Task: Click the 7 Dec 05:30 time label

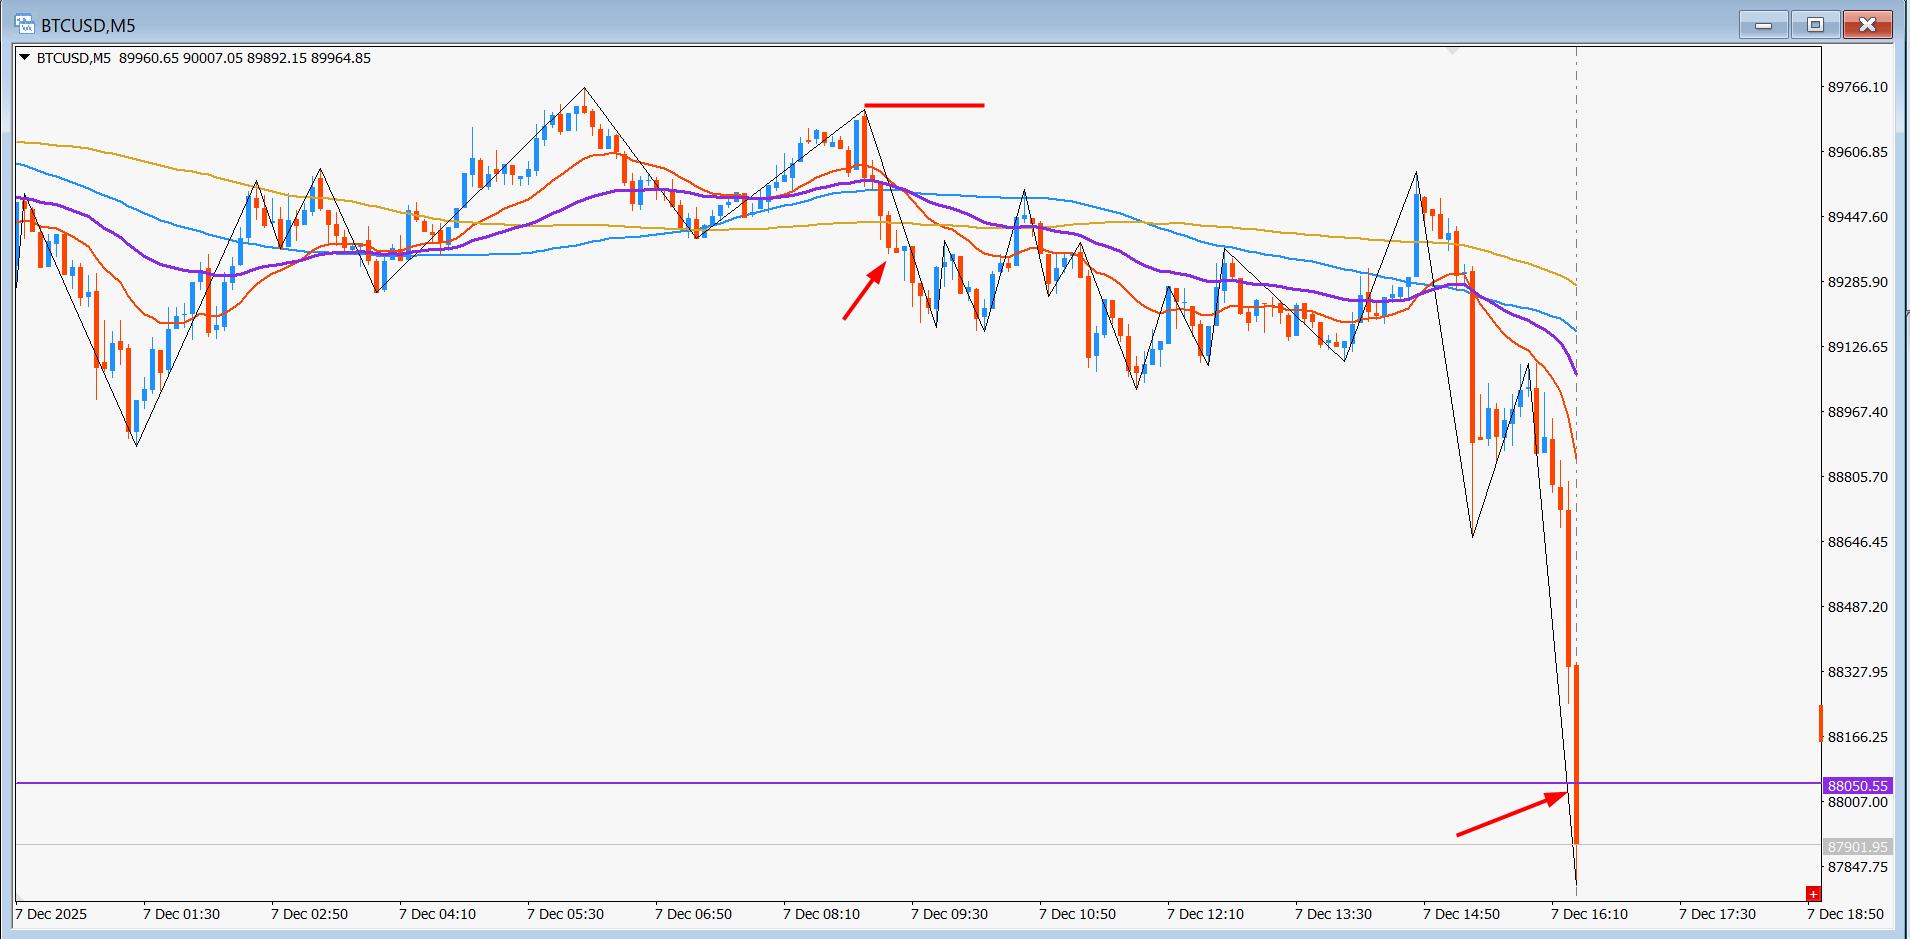Action: [x=566, y=914]
